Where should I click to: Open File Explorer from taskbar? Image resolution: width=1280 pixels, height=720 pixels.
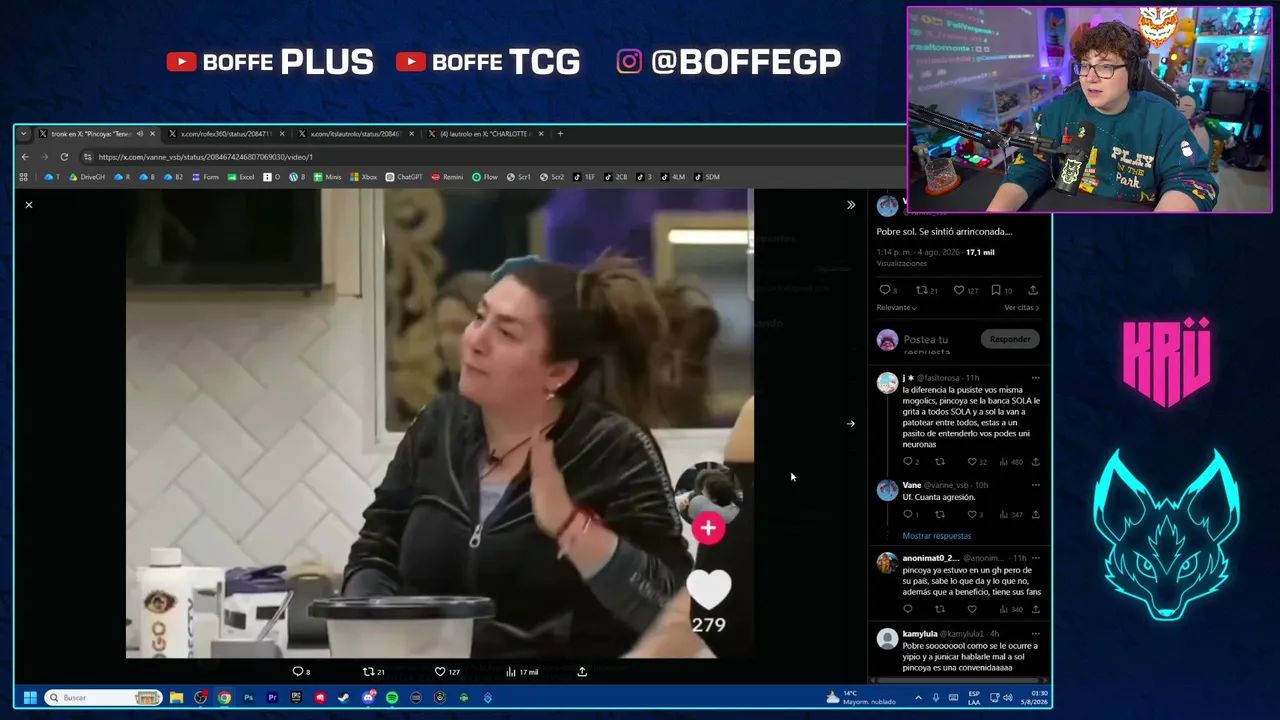point(176,698)
